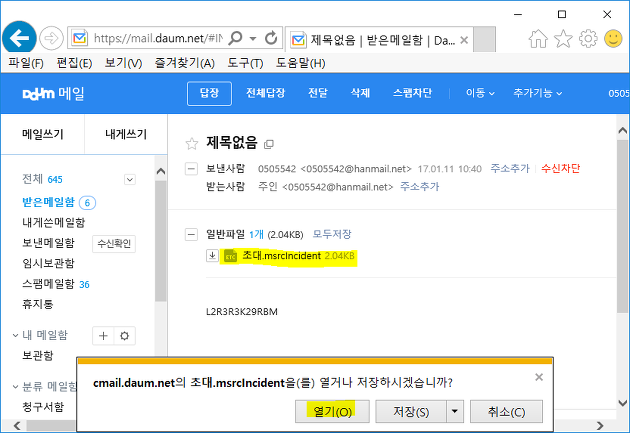Viewport: 630px width, 433px height.
Task: Click 주소추가 next to sender
Action: 510,168
